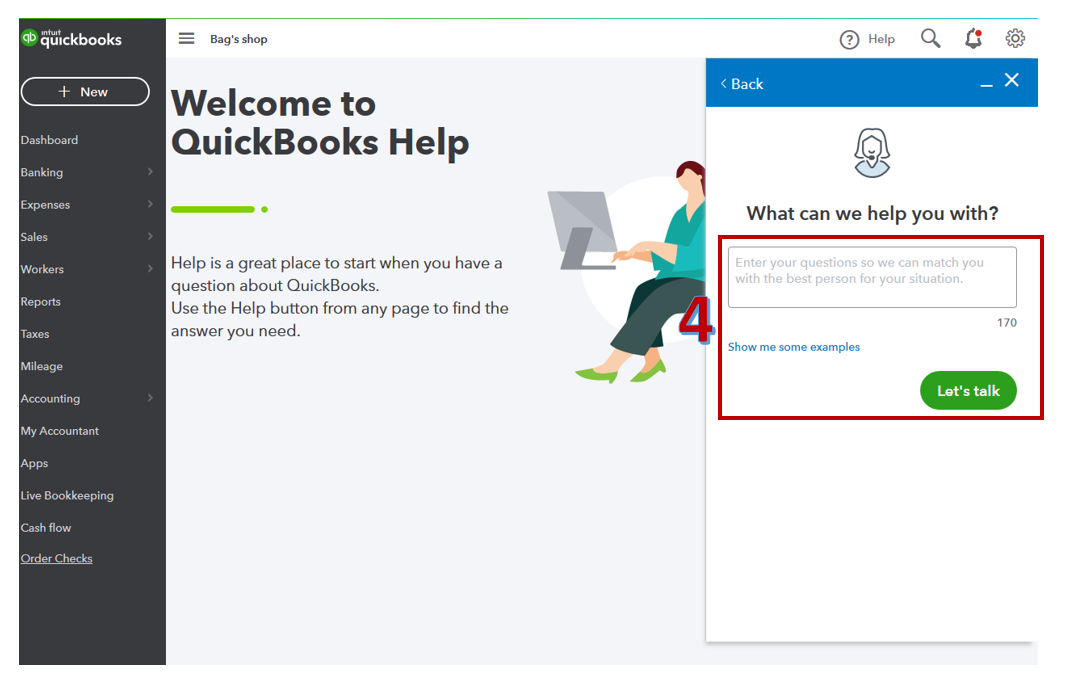This screenshot has height=680, width=1089.
Task: Open Show me some examples link
Action: coord(794,347)
